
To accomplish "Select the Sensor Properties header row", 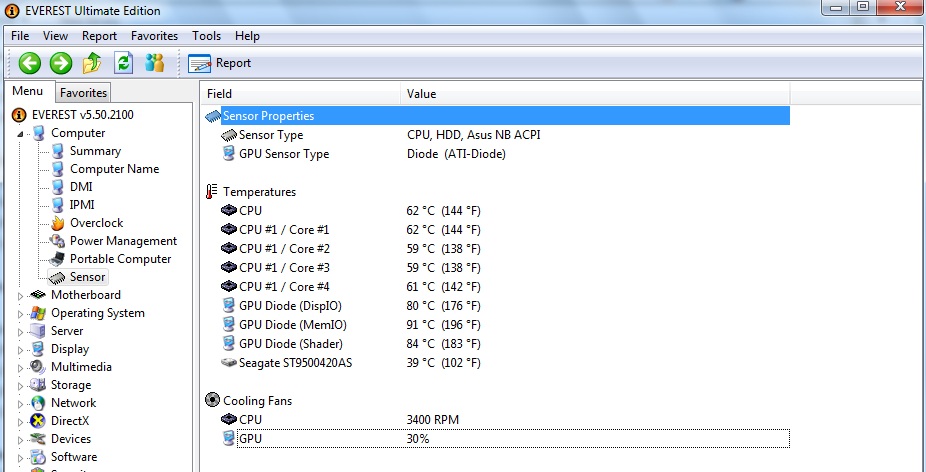I will tap(496, 116).
